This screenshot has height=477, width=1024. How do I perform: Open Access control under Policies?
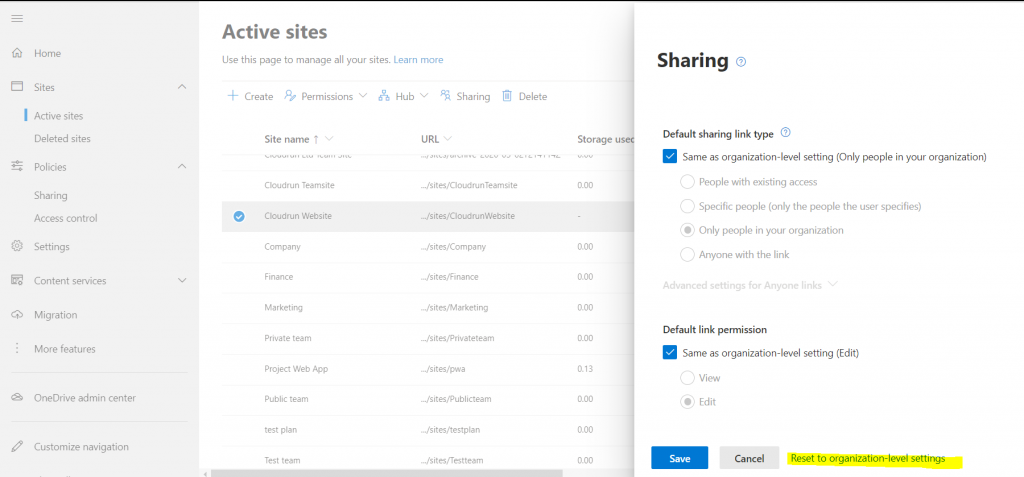[x=66, y=218]
